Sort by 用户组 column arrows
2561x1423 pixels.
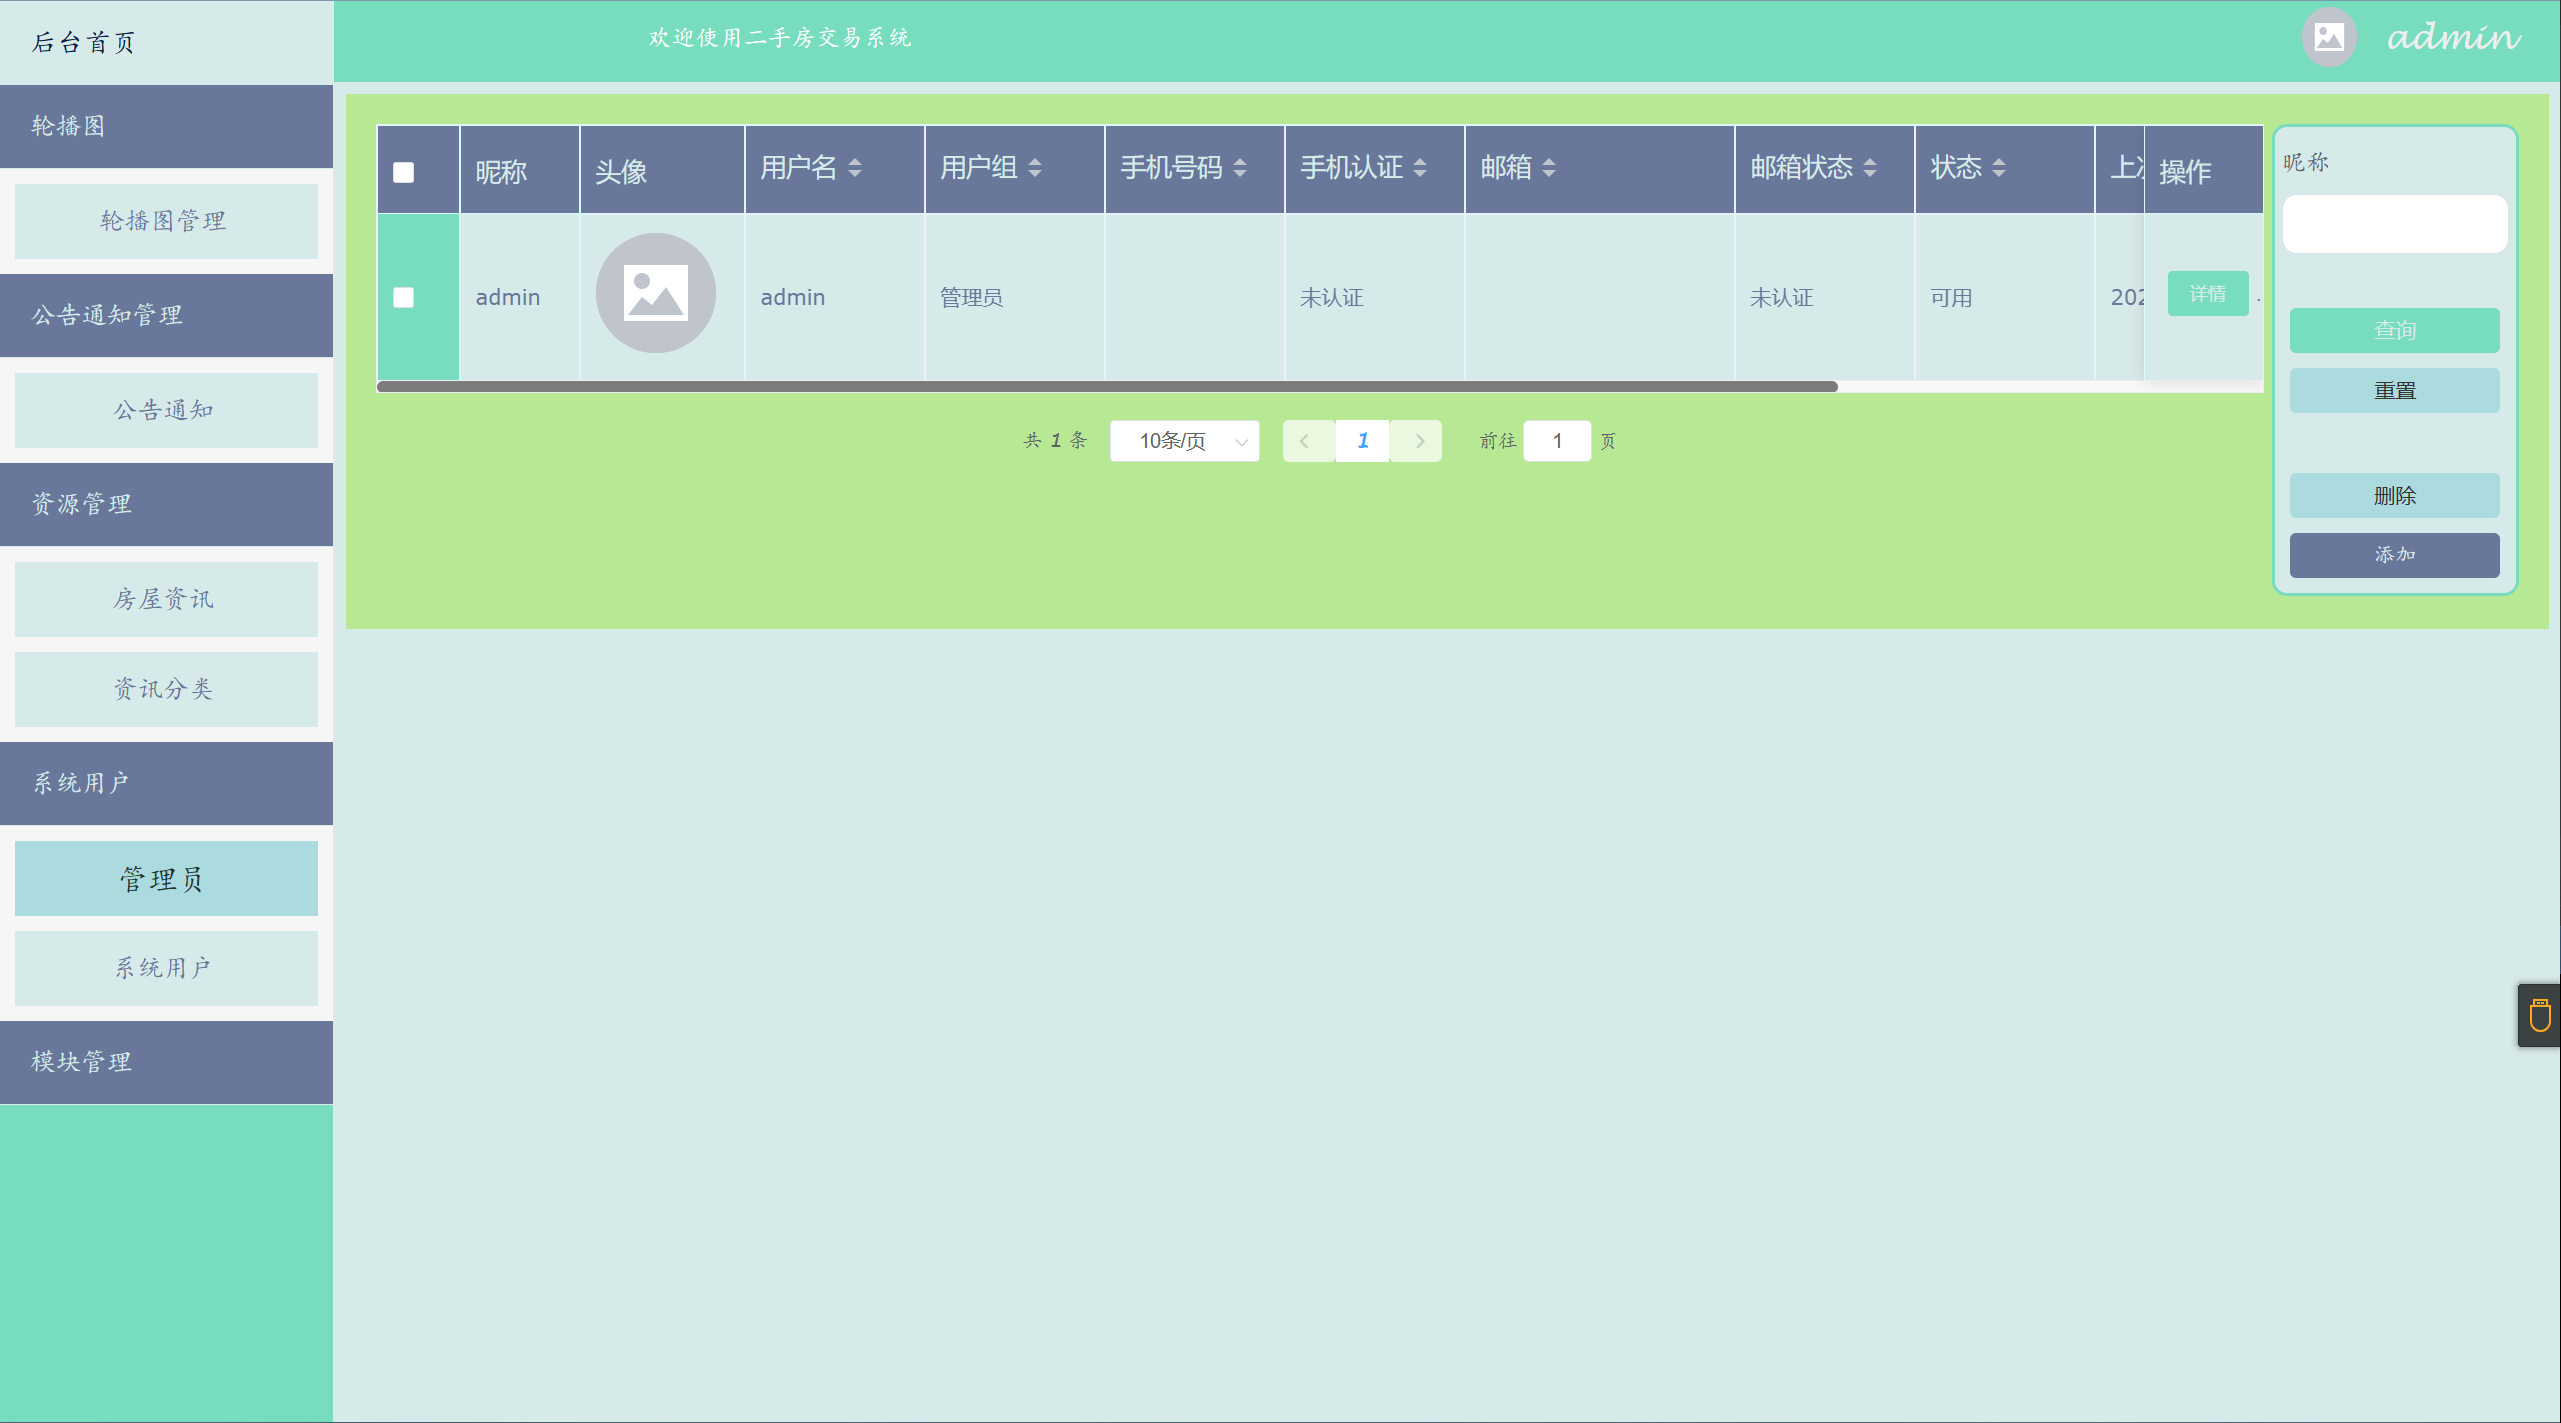coord(1035,168)
